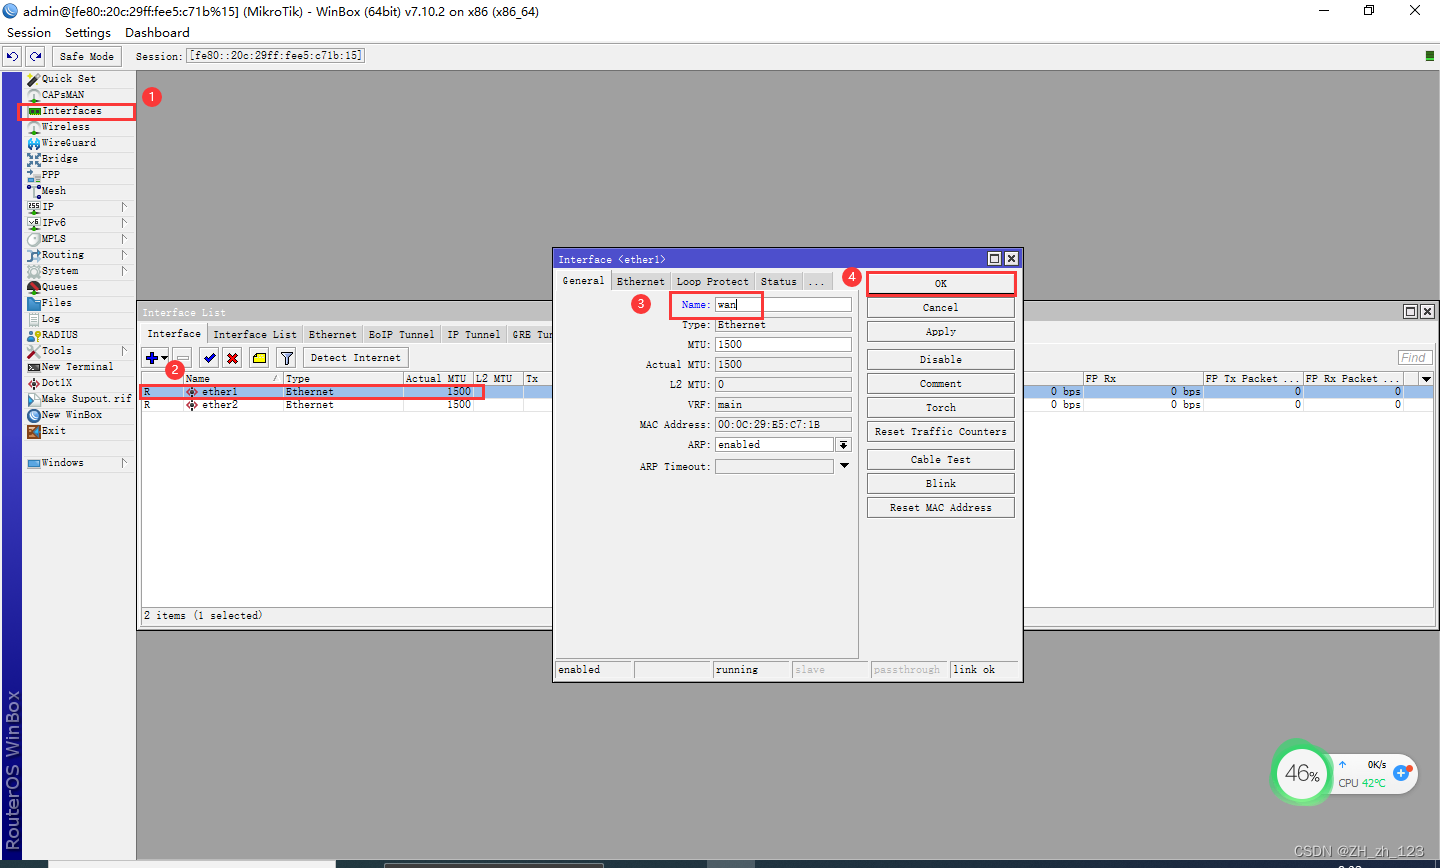Open the Session menu

[x=29, y=33]
